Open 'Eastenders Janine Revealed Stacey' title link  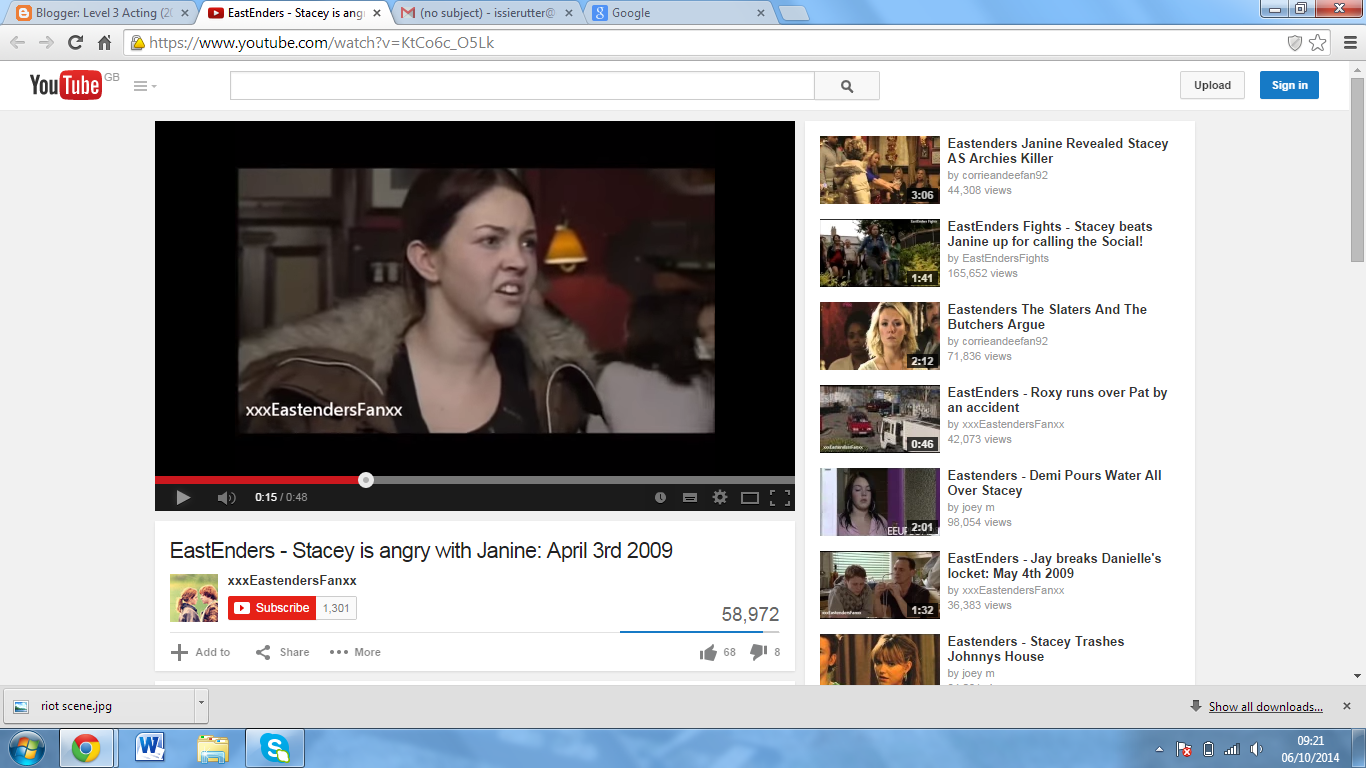point(1058,151)
